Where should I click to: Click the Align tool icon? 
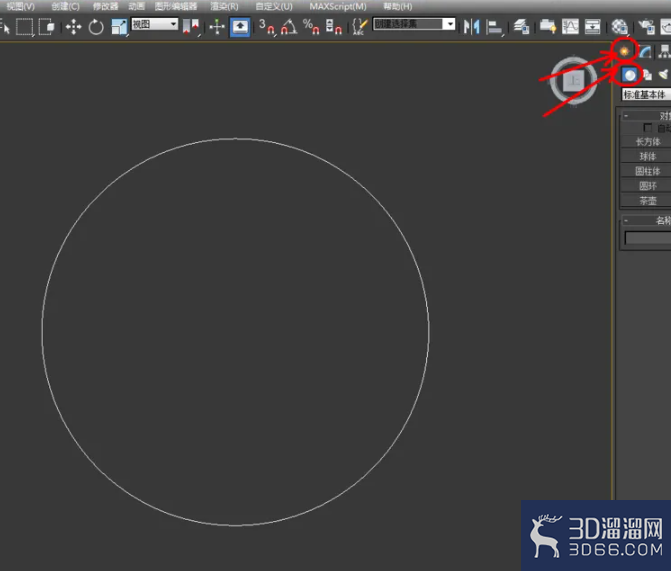[494, 27]
